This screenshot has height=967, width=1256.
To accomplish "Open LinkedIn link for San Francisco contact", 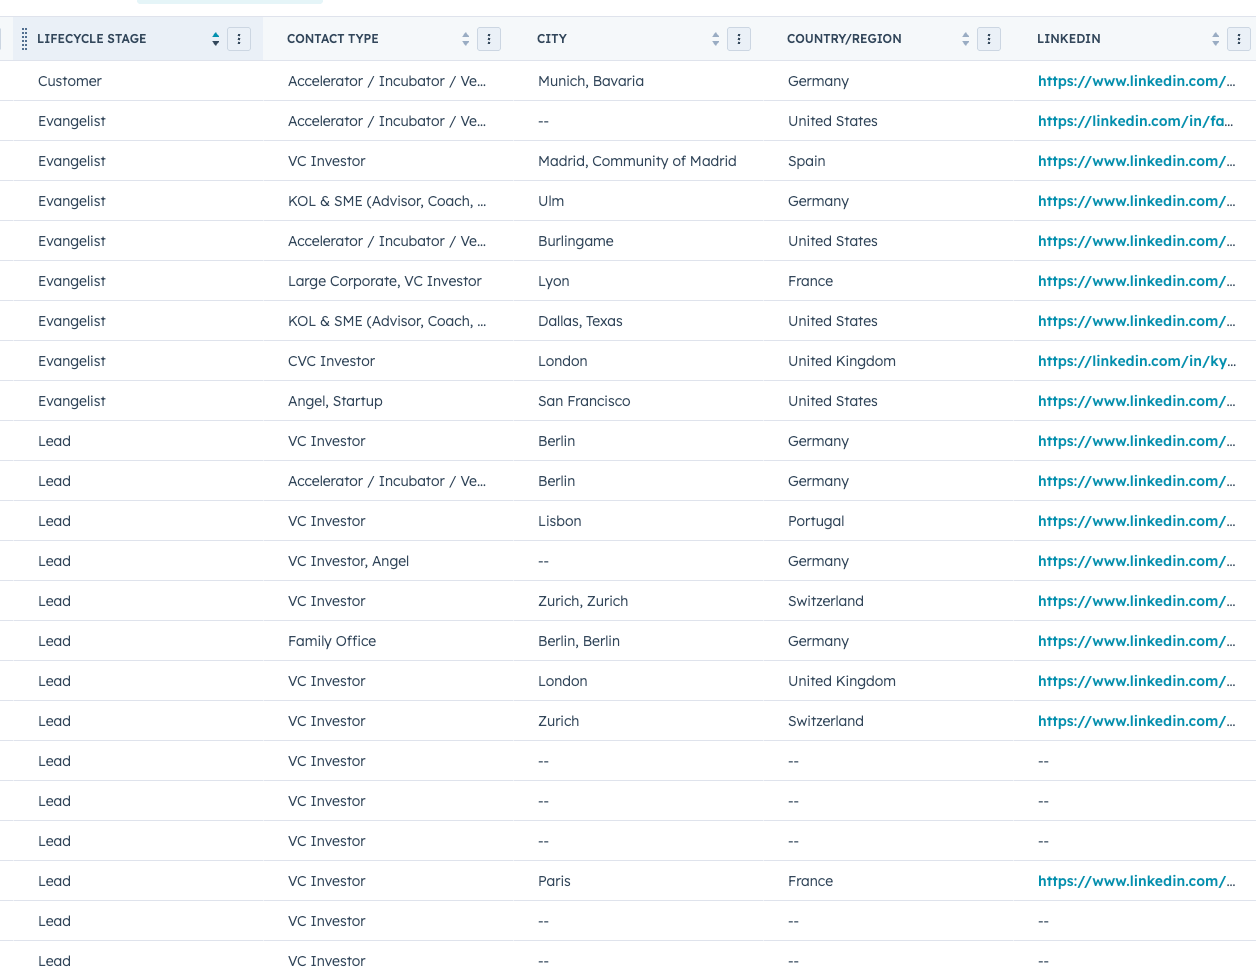I will point(1137,401).
